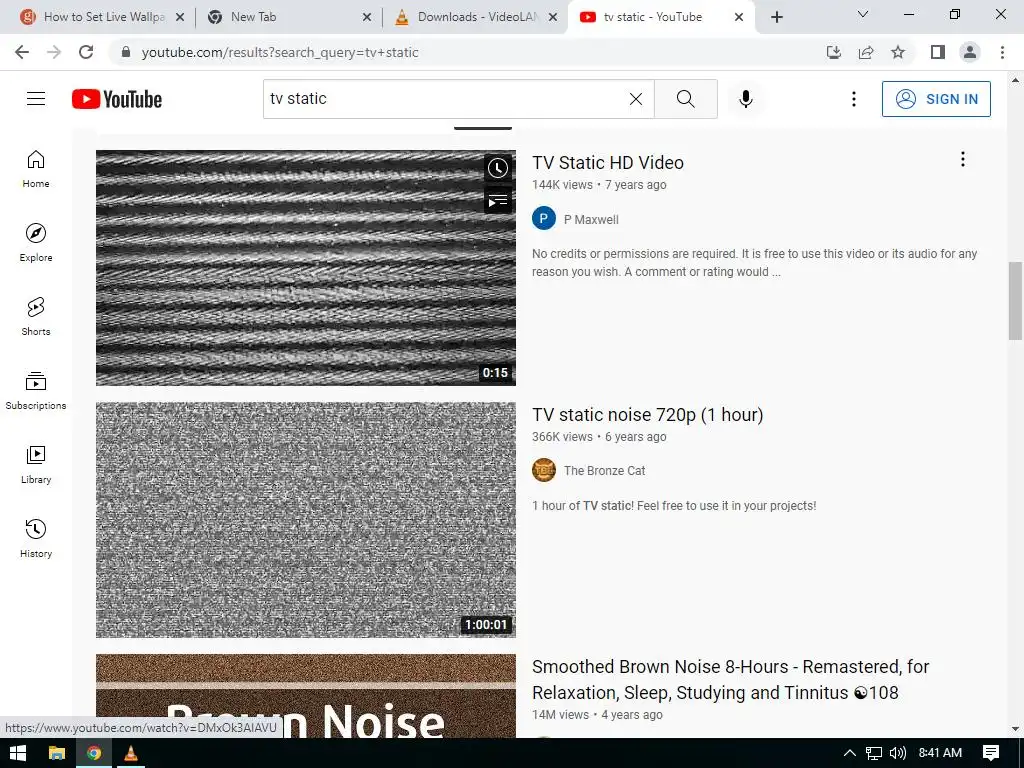Screen dimensions: 1024x768
Task: Close the Downloads - VideoLAN tab
Action: point(553,18)
